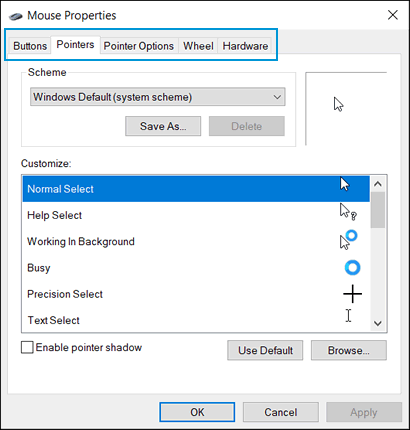Viewport: 410px width, 430px height.
Task: Open the Scheme dropdown list
Action: [x=158, y=97]
